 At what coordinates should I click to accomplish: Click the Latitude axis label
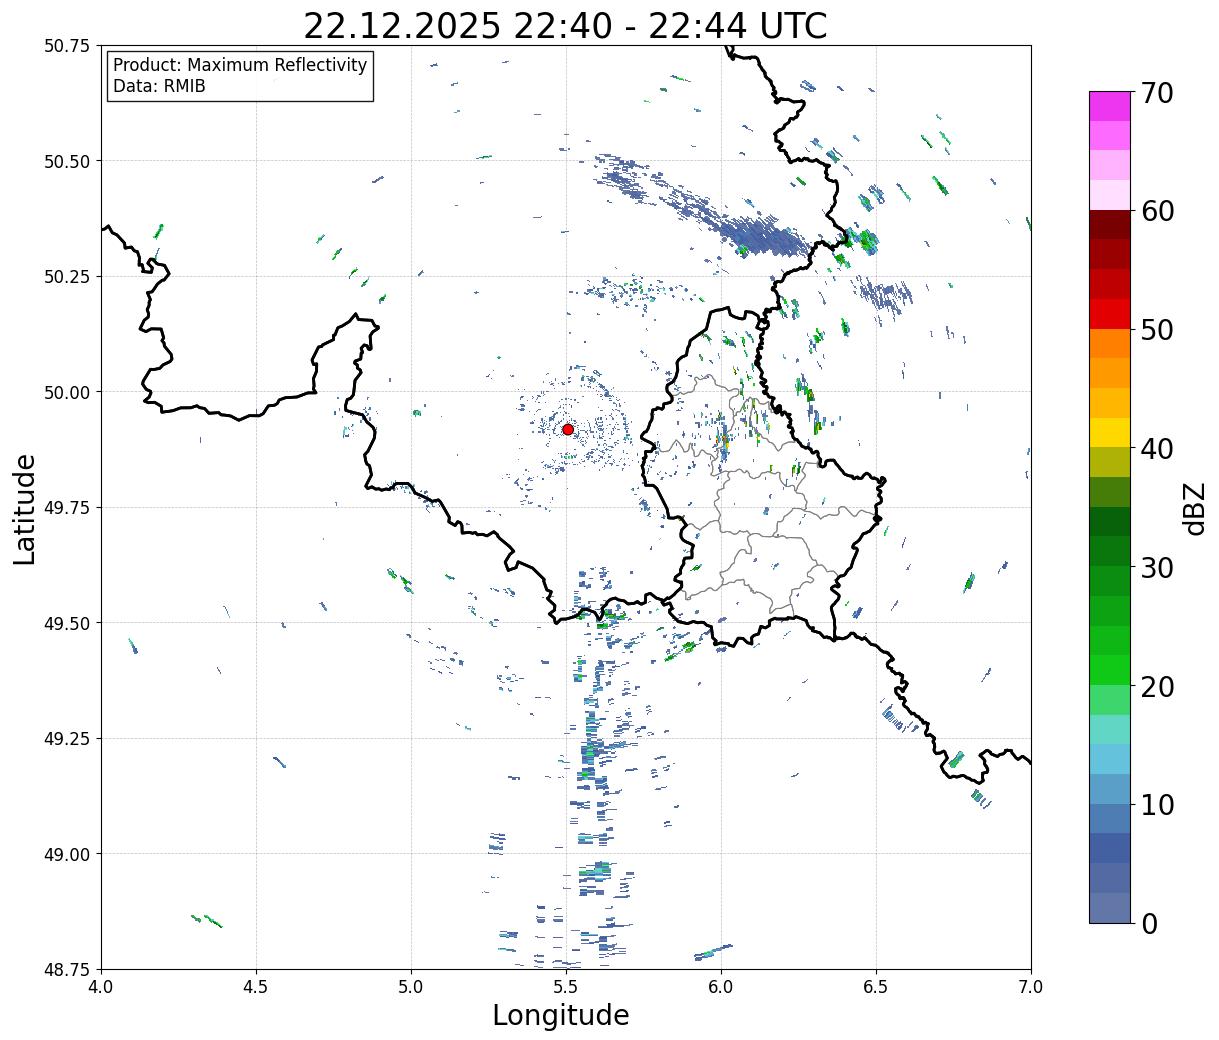click(25, 508)
